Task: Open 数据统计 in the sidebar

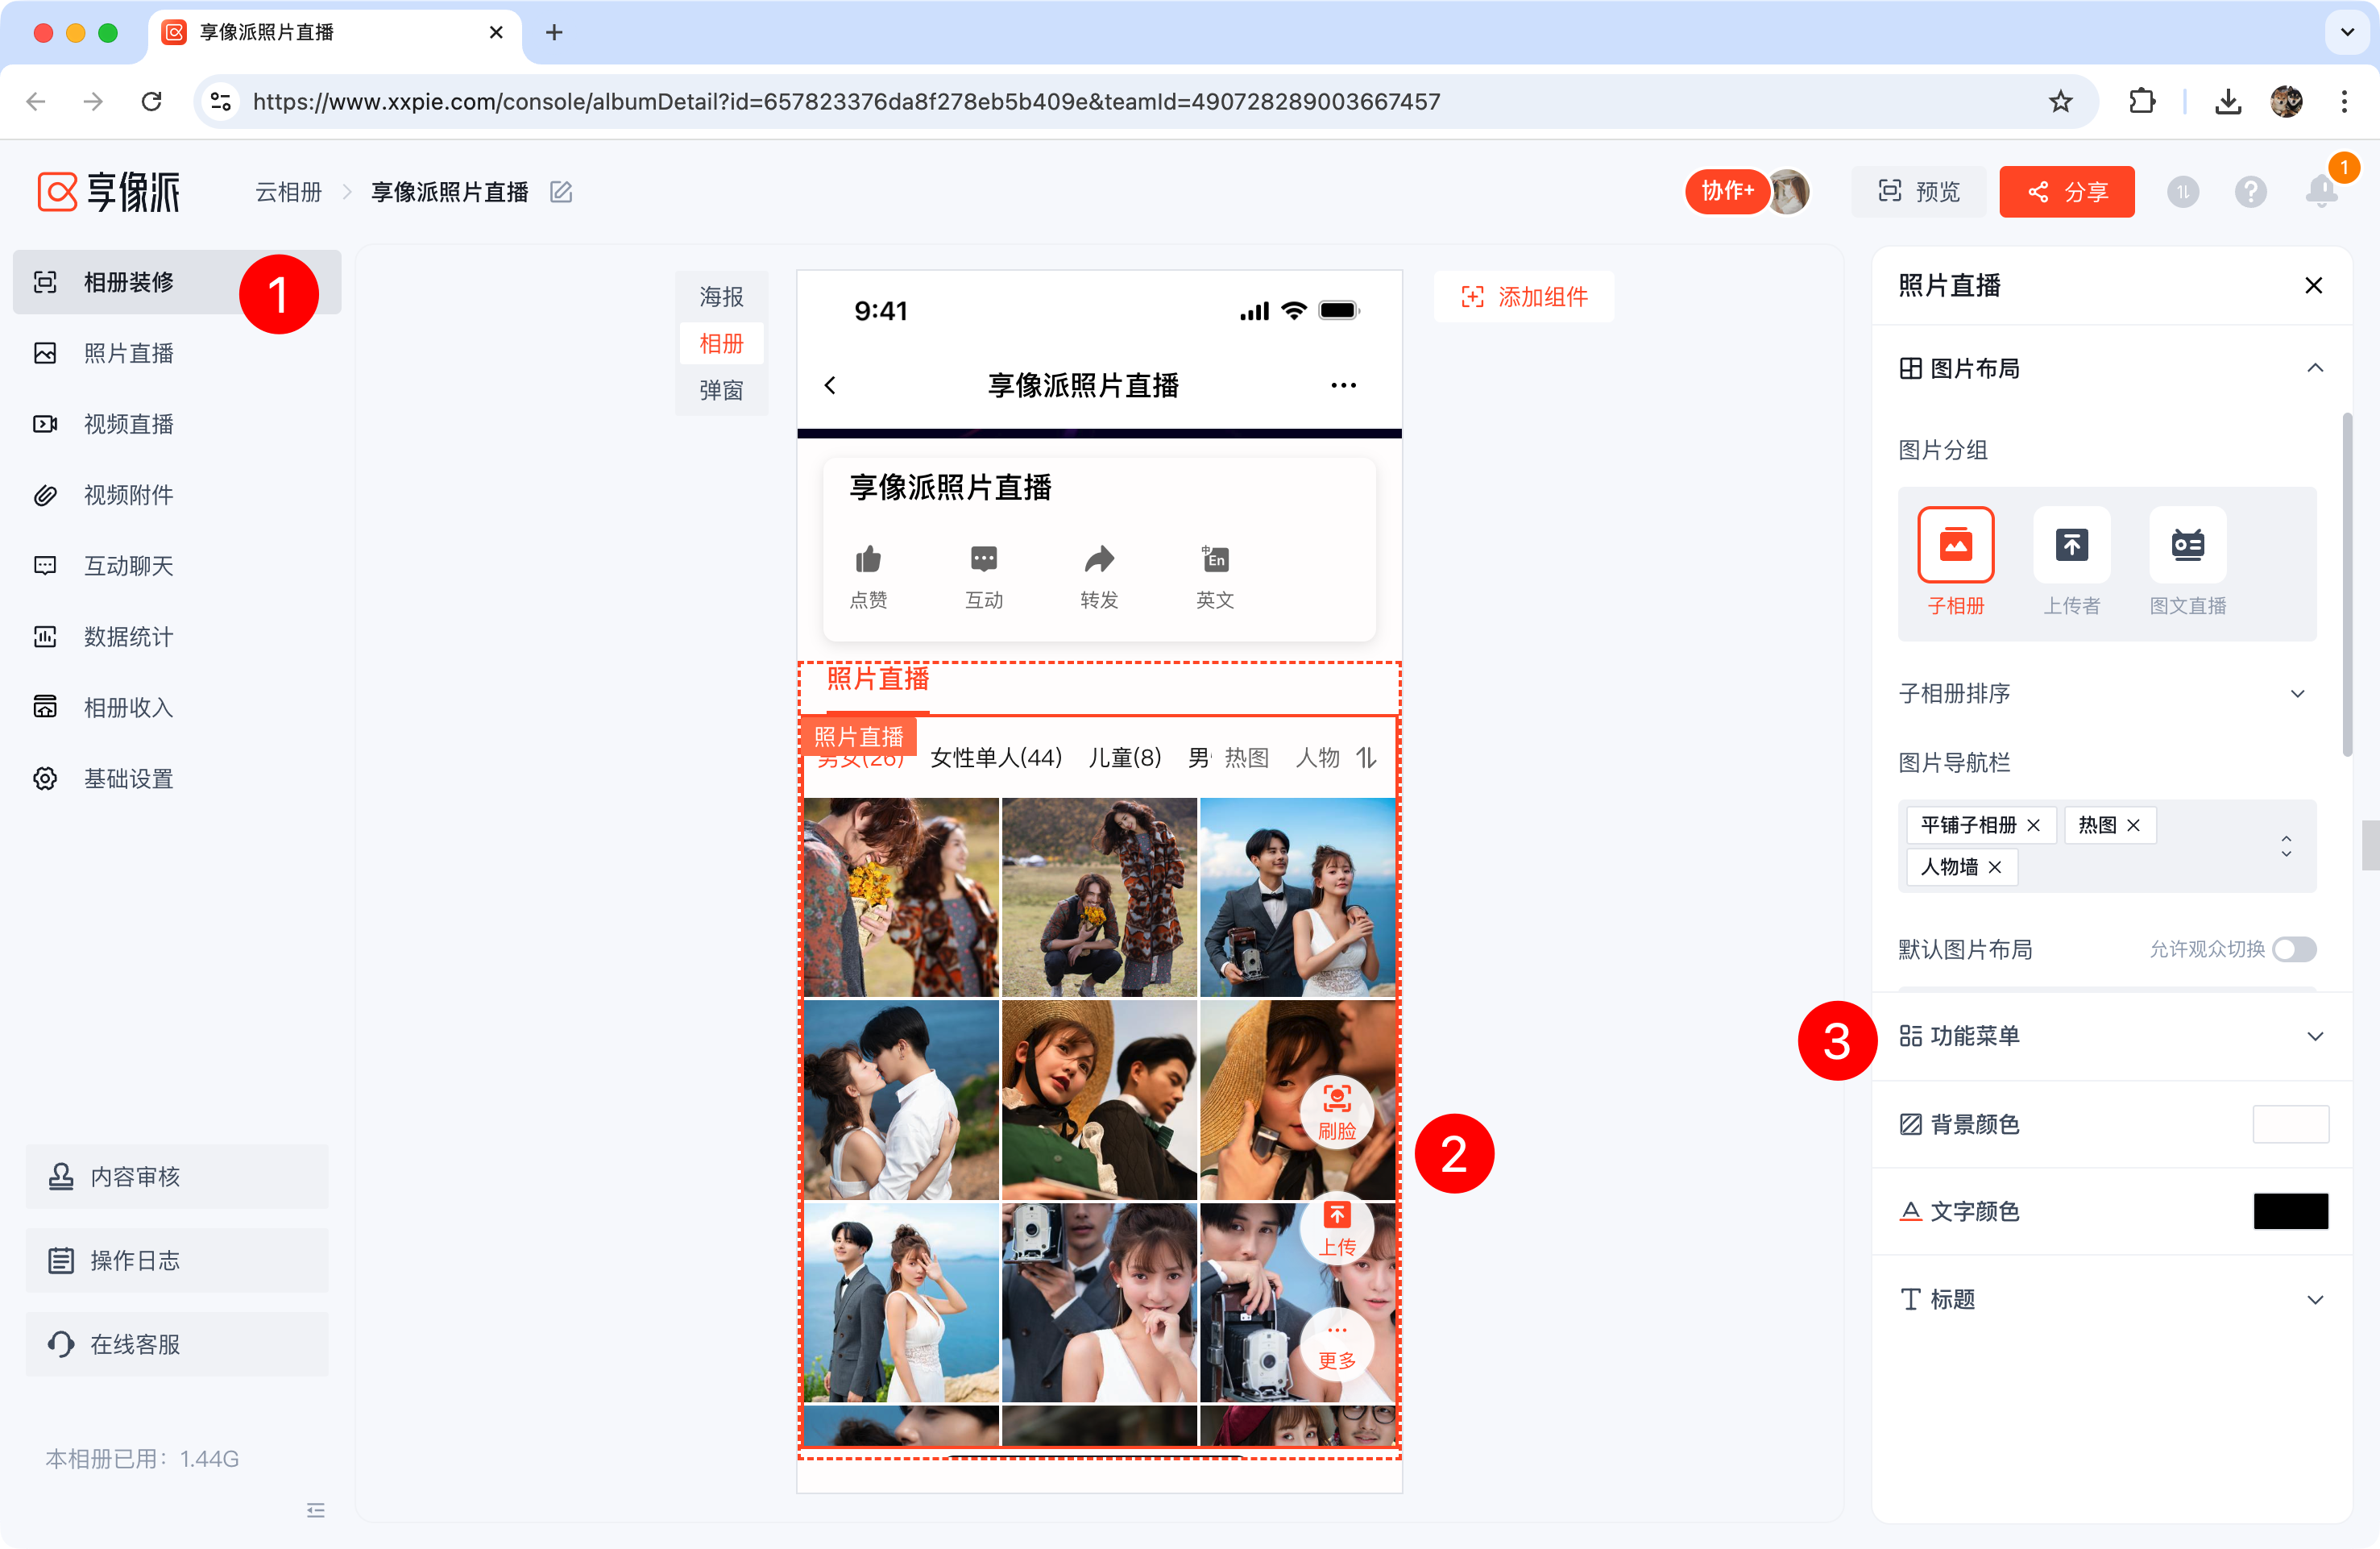Action: point(128,637)
